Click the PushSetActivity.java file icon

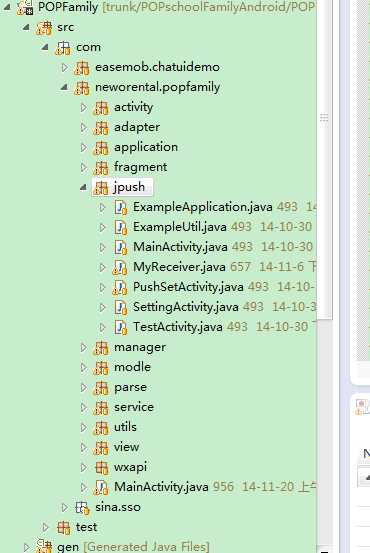[120, 288]
